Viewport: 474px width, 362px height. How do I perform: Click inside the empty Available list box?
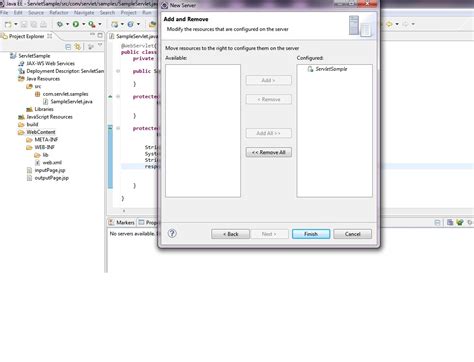click(x=203, y=131)
